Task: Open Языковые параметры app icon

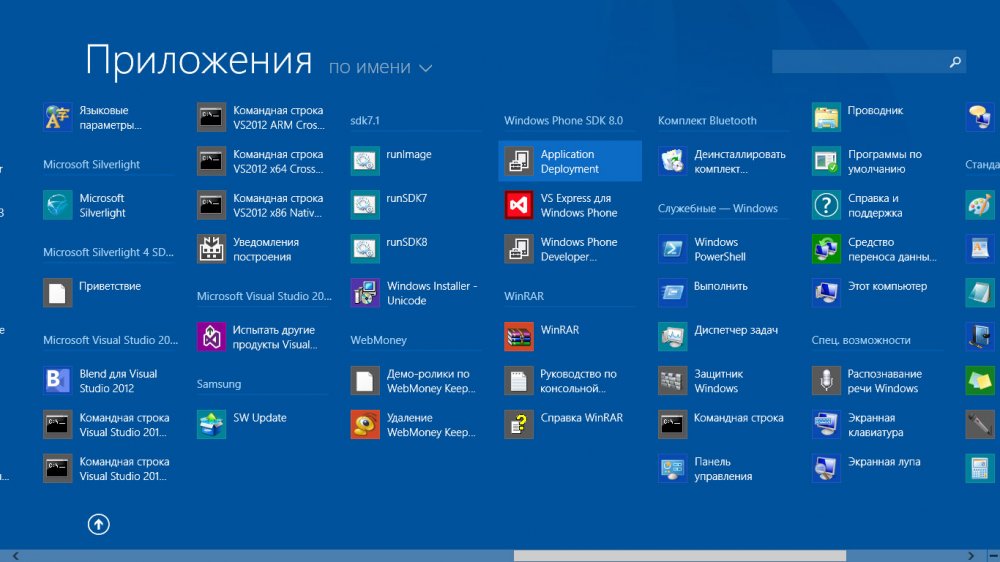Action: 57,117
